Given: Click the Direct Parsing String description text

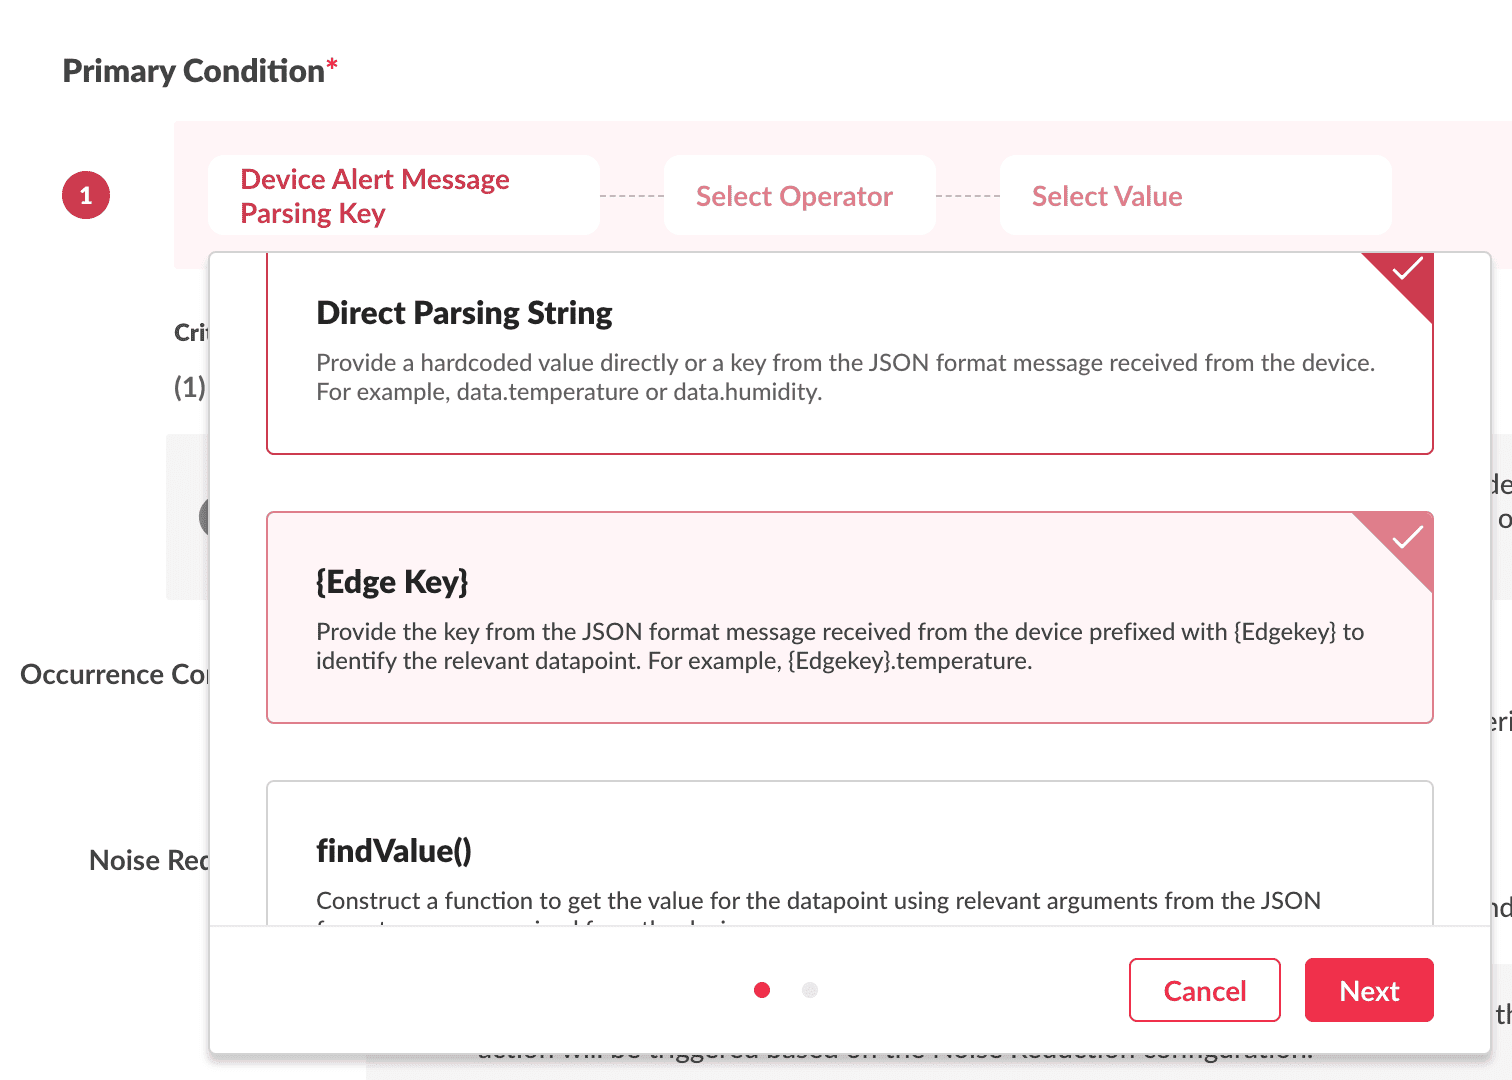Looking at the screenshot, I should click(x=845, y=377).
